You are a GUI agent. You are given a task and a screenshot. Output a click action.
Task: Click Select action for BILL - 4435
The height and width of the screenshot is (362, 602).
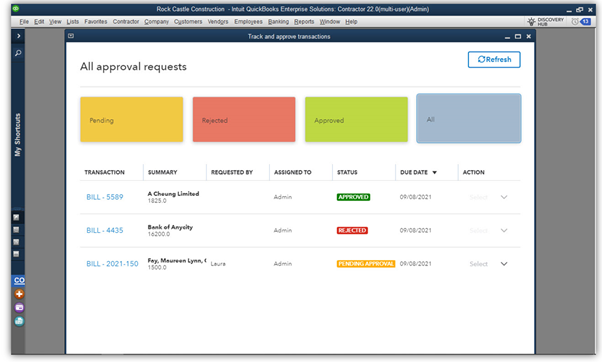tap(478, 230)
